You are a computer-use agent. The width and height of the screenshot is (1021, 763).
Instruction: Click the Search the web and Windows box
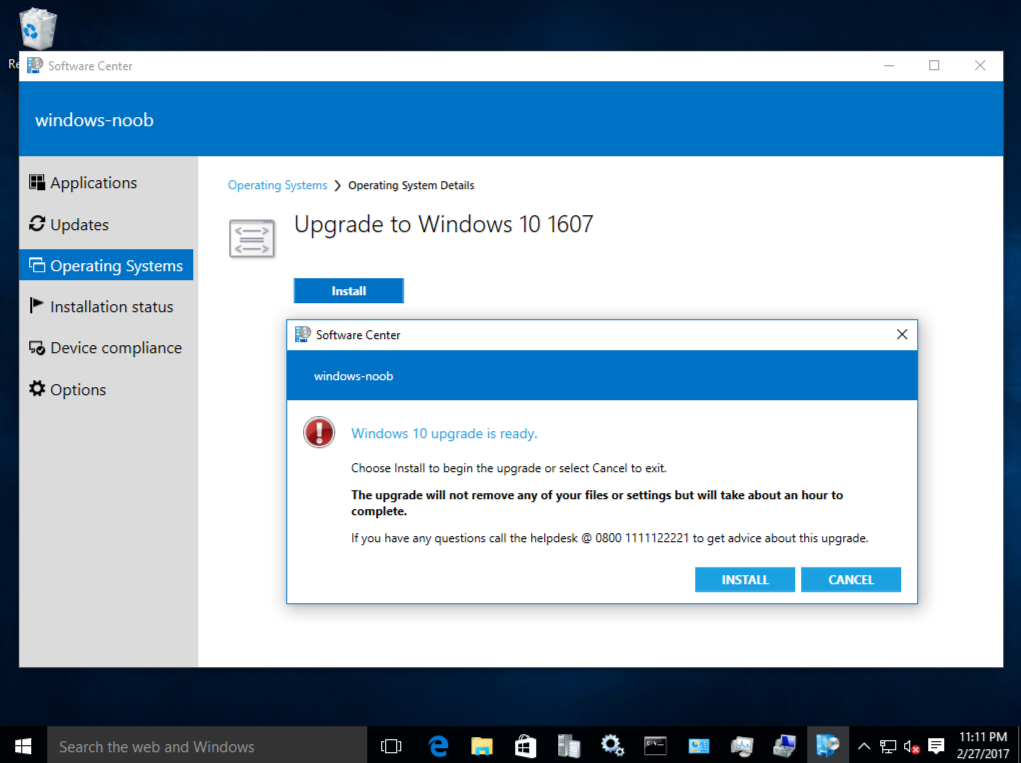(207, 746)
